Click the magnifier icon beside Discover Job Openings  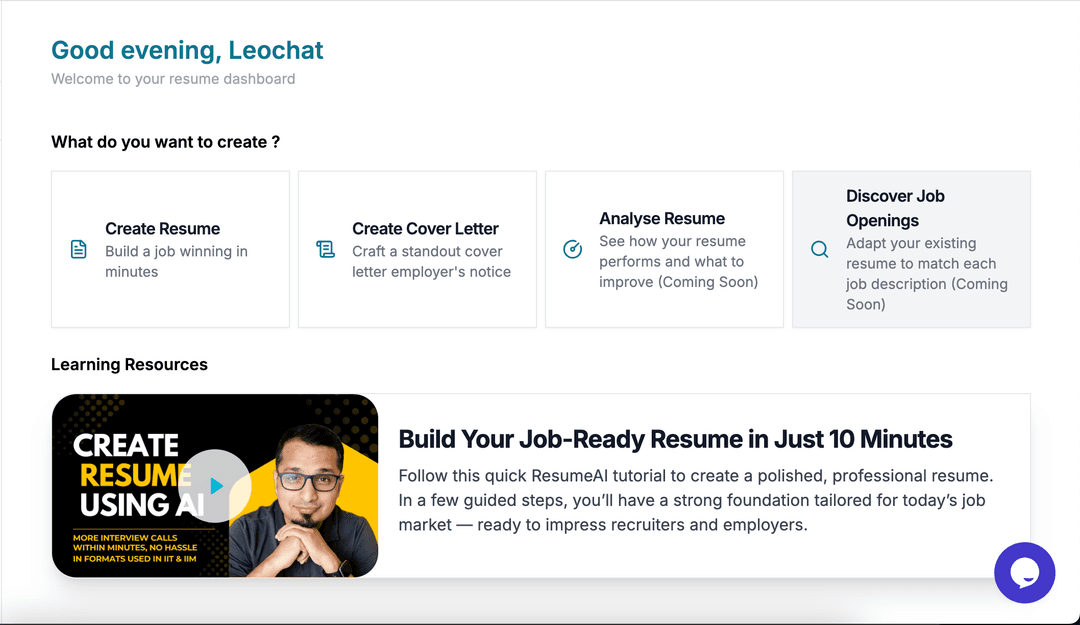[820, 249]
